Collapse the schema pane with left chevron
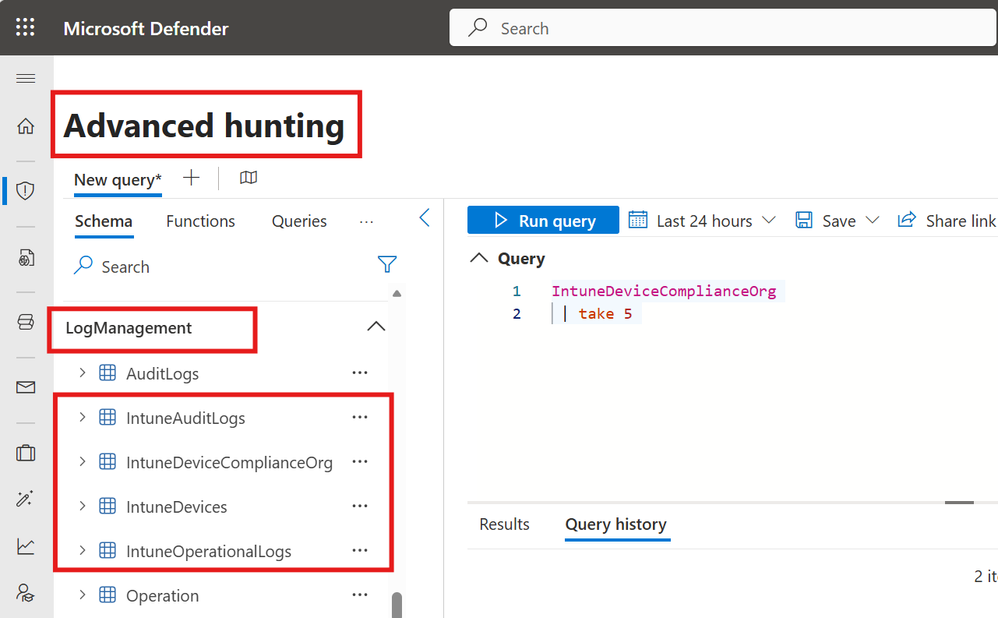This screenshot has height=618, width=998. point(424,218)
